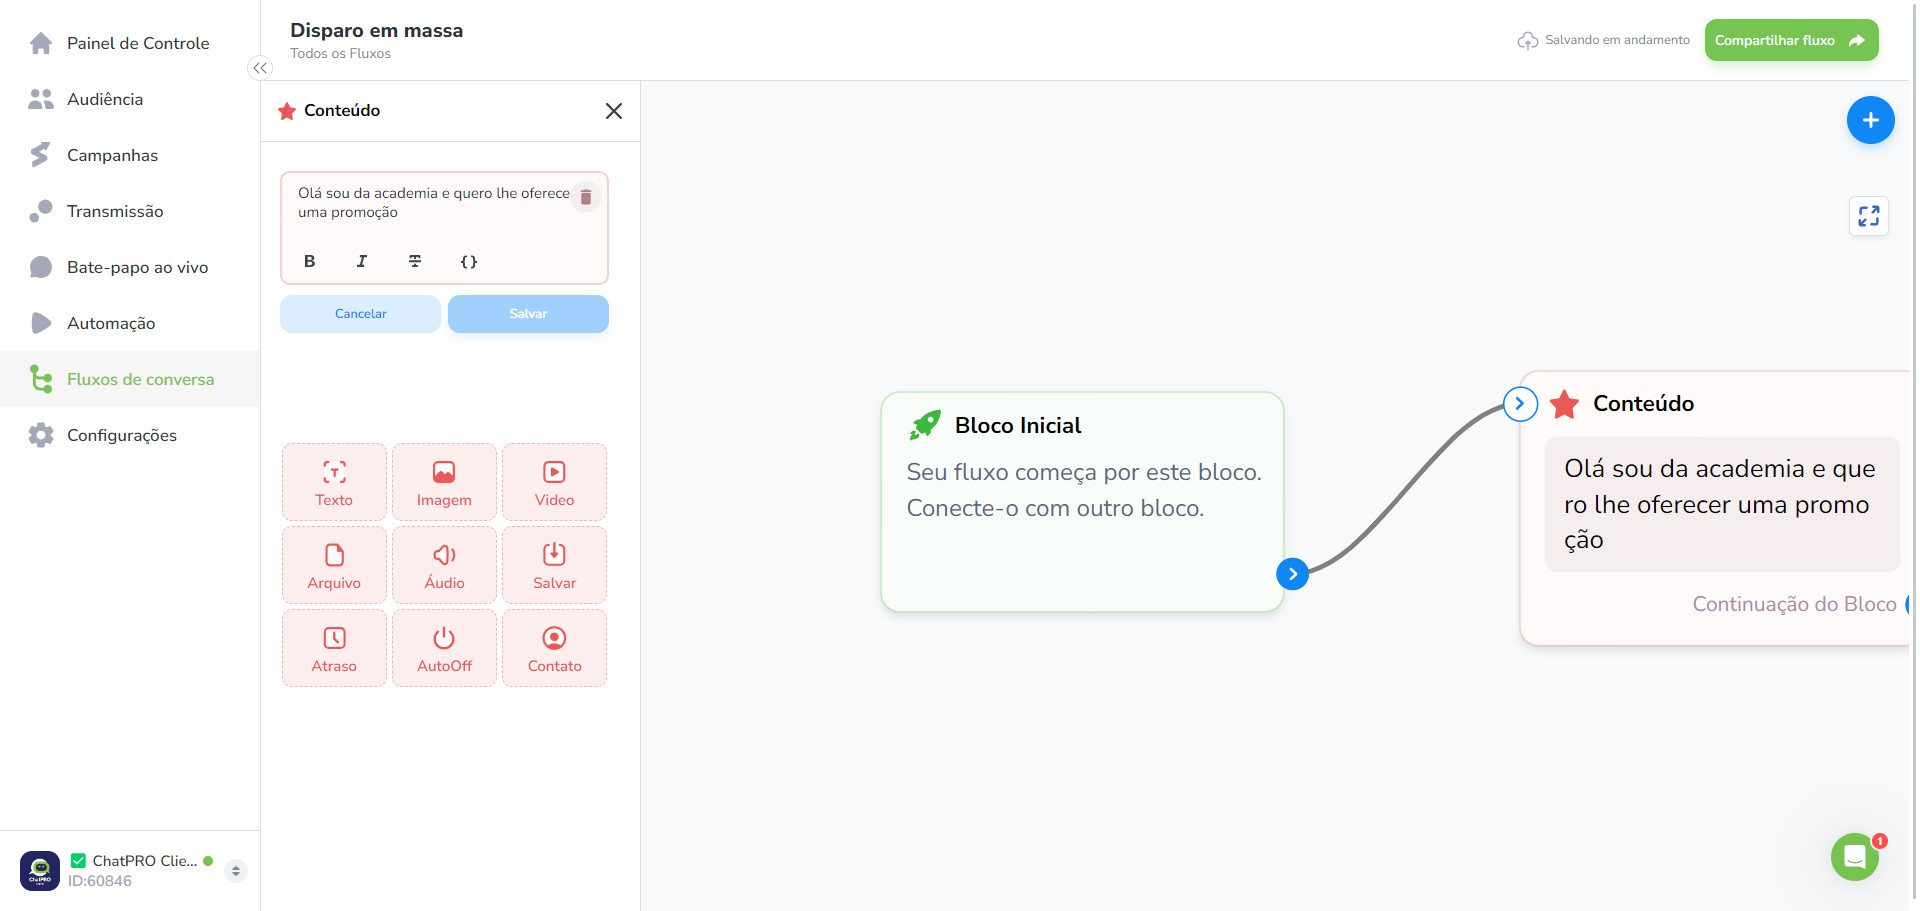Open Configurações settings
The width and height of the screenshot is (1920, 911).
[130, 435]
